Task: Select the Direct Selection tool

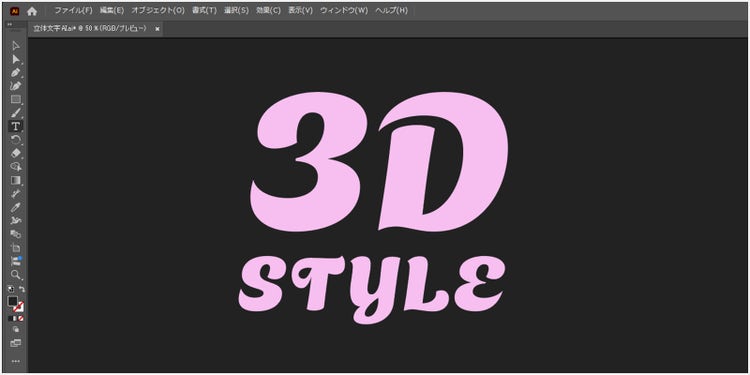Action: tap(16, 59)
